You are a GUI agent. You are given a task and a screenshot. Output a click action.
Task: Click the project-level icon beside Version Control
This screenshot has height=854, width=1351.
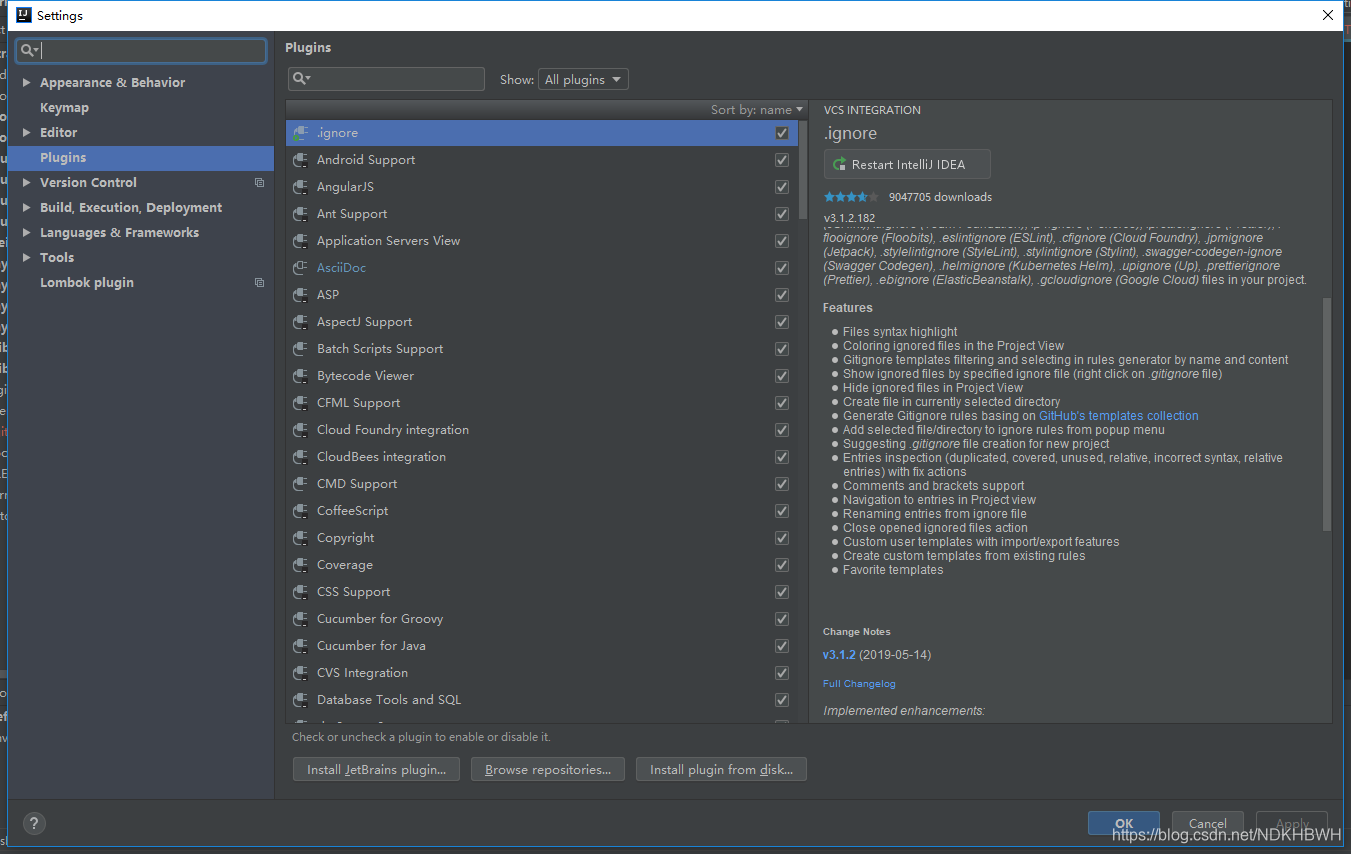point(259,183)
